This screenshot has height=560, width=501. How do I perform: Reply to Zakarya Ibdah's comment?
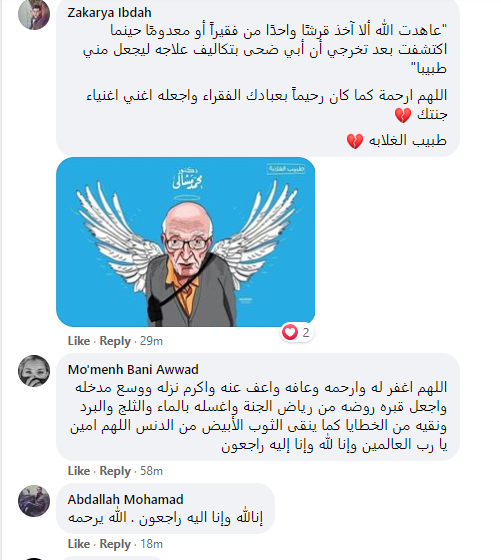click(115, 341)
